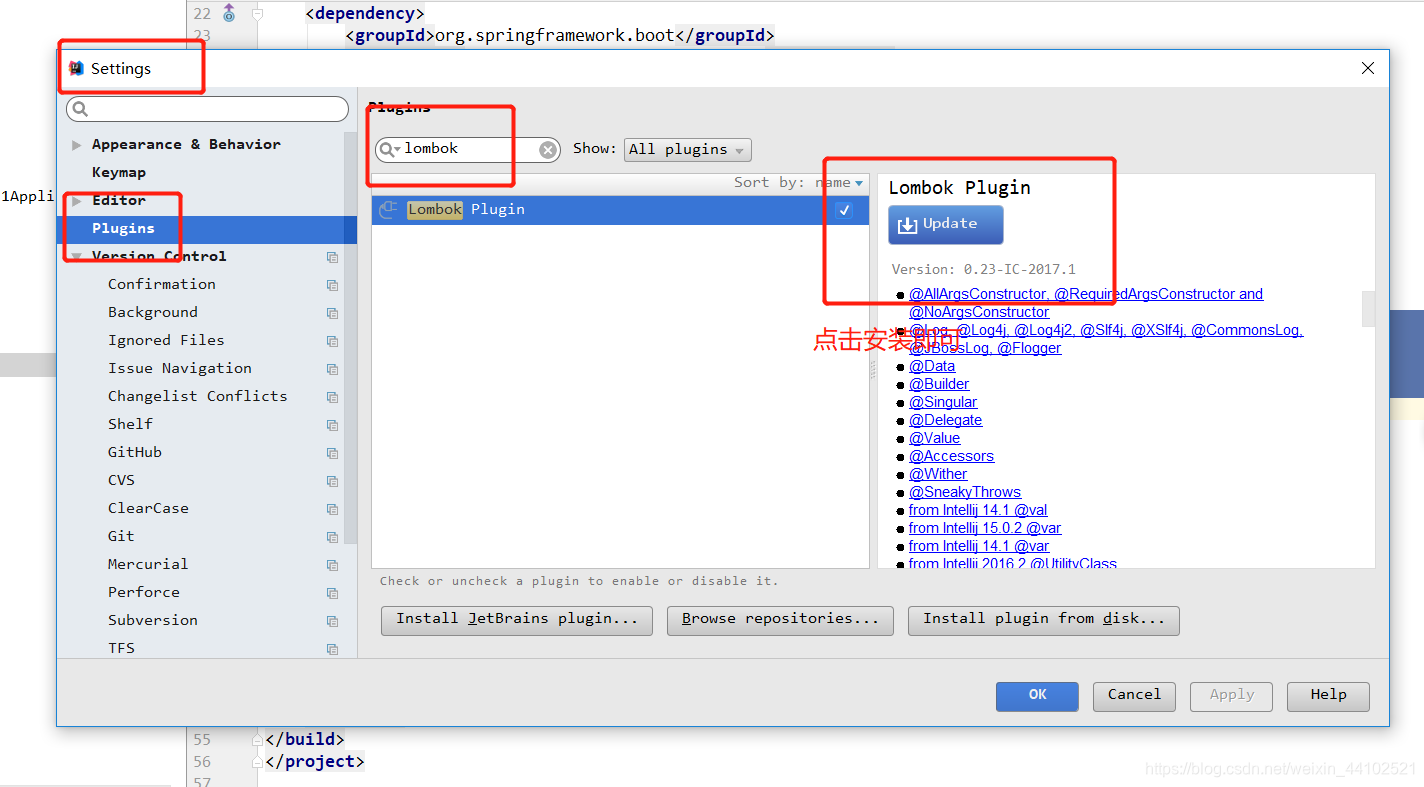Click the project-level icon beside Confirmation
Screen dimensions: 1424x787
click(x=332, y=285)
